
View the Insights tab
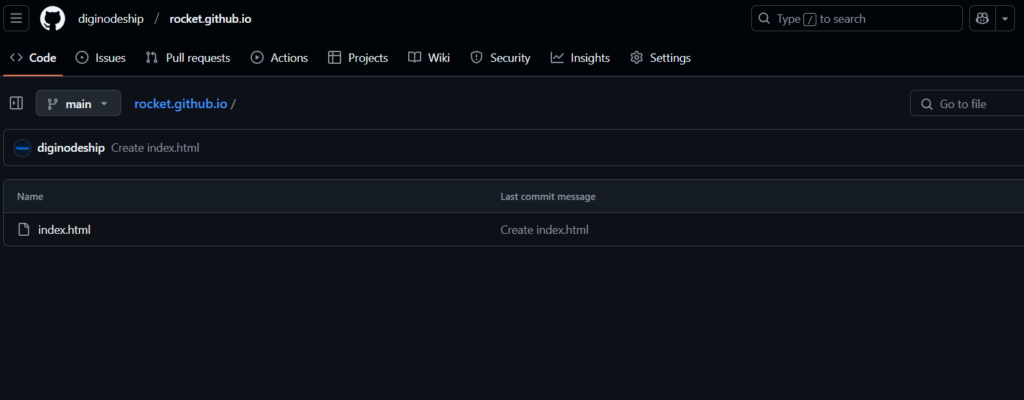coord(580,58)
